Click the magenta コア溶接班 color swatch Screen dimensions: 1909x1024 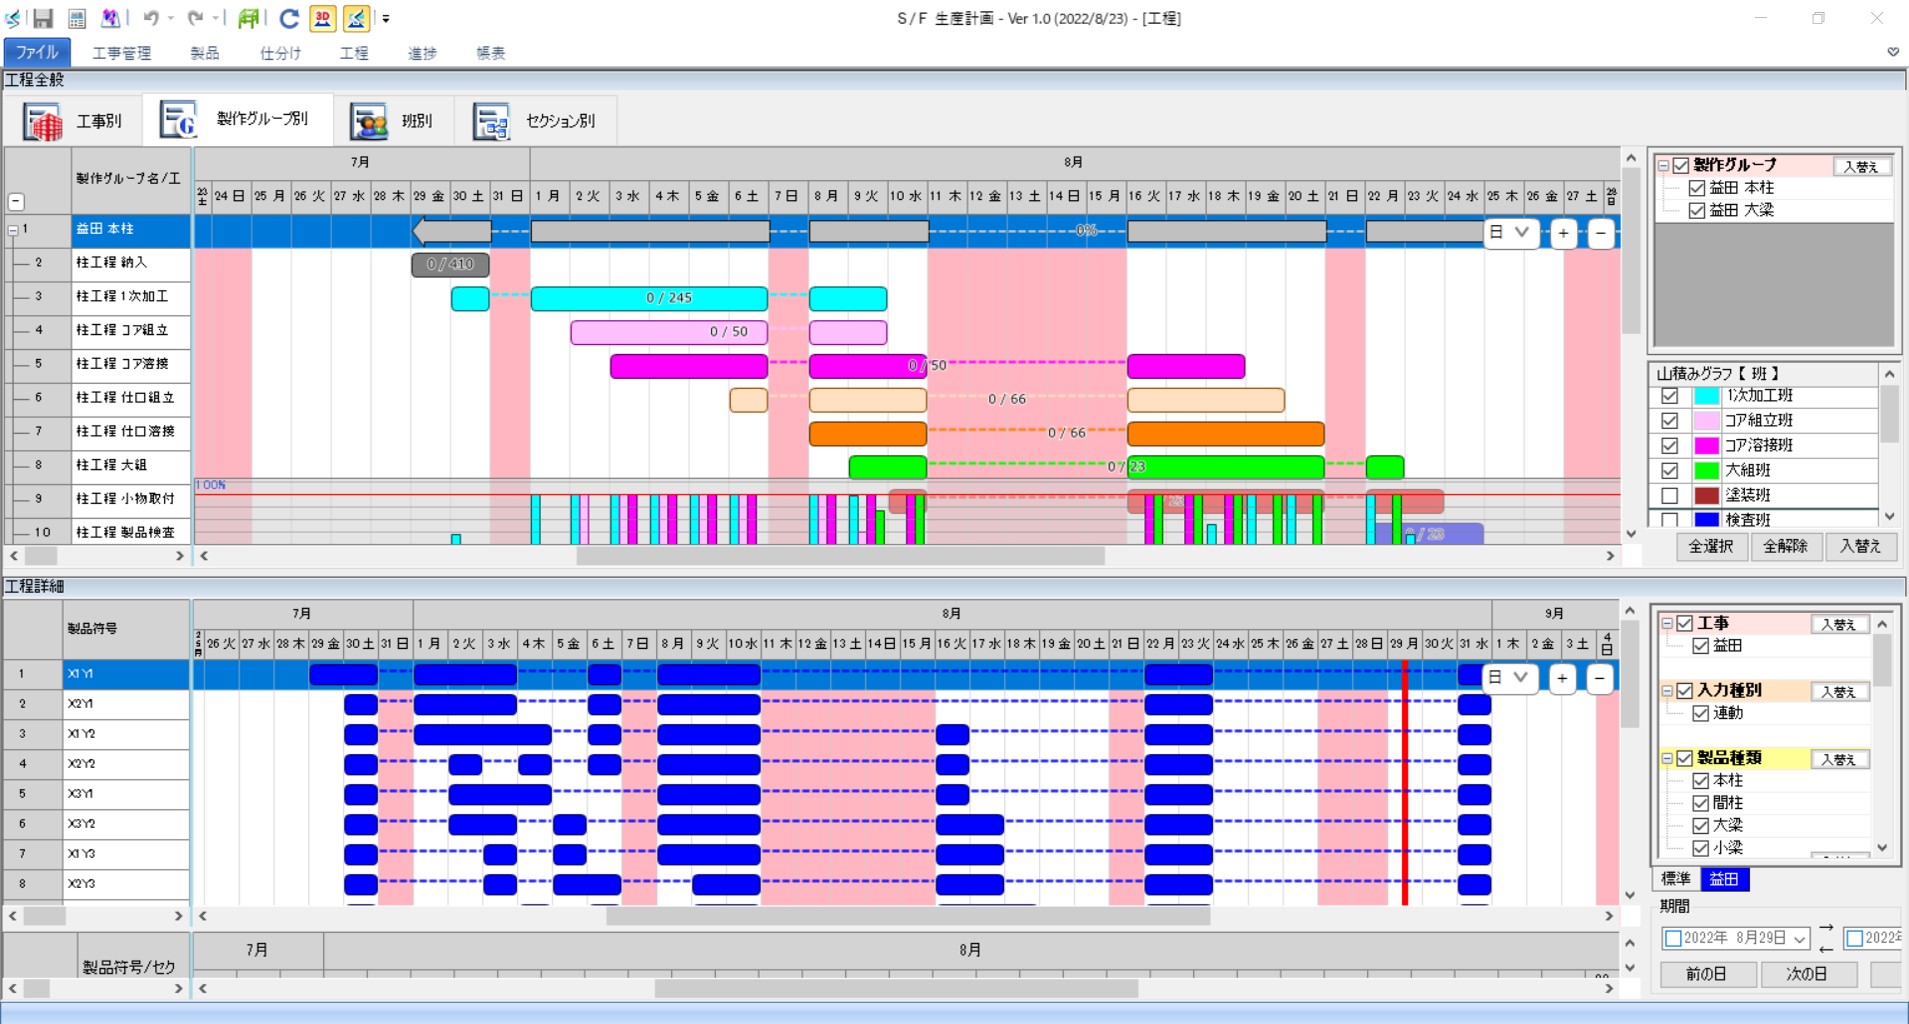pyautogui.click(x=1706, y=445)
